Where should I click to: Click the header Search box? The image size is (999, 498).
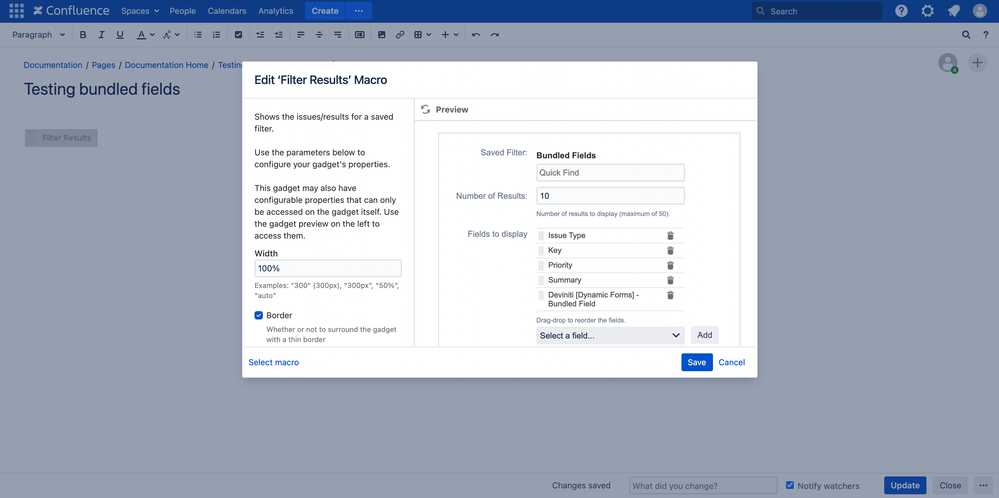tap(817, 11)
